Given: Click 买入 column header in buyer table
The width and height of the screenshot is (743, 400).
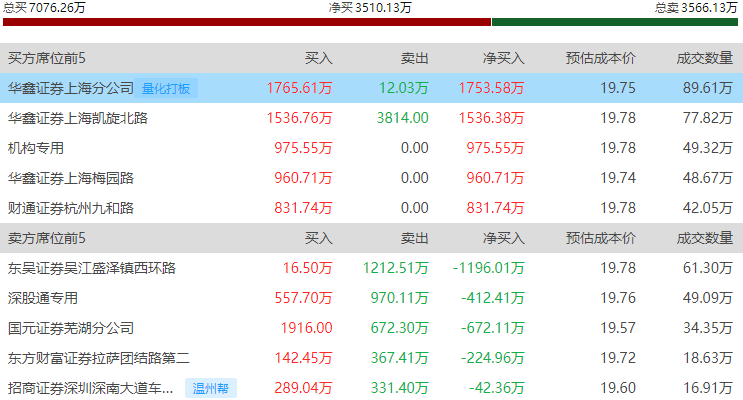Looking at the screenshot, I should tap(318, 58).
